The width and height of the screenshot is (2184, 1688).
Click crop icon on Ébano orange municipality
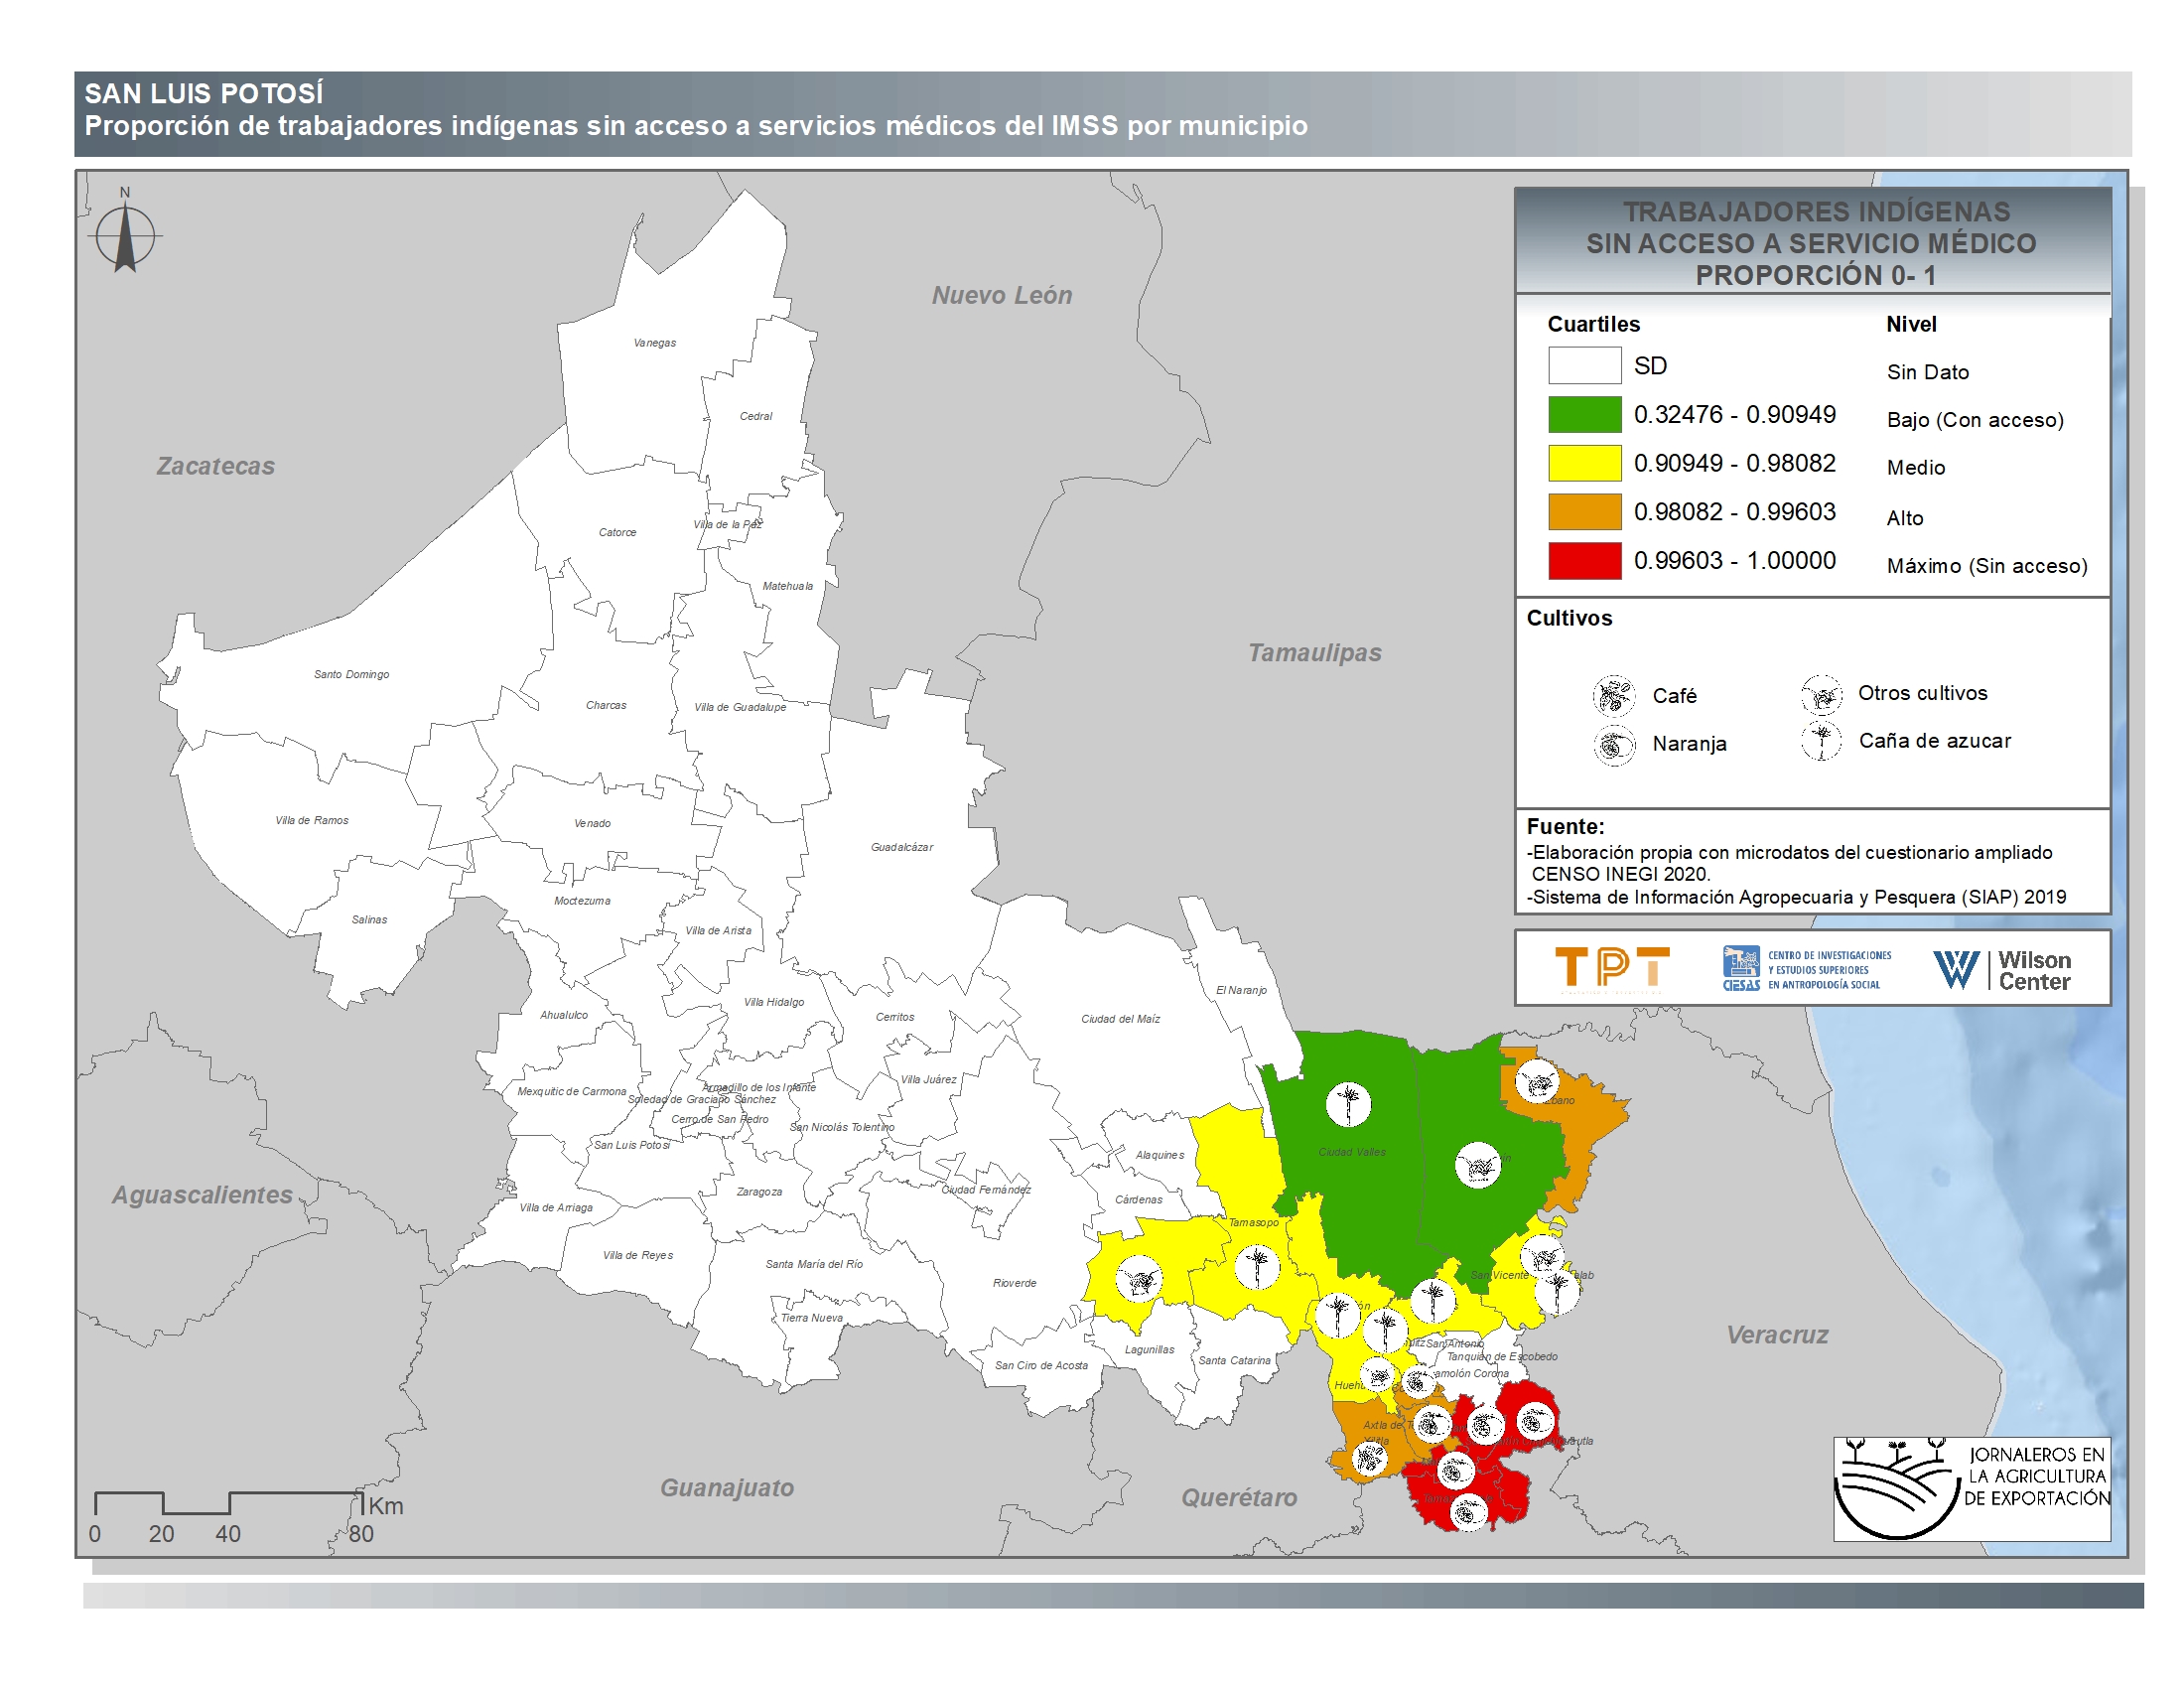click(1537, 1082)
